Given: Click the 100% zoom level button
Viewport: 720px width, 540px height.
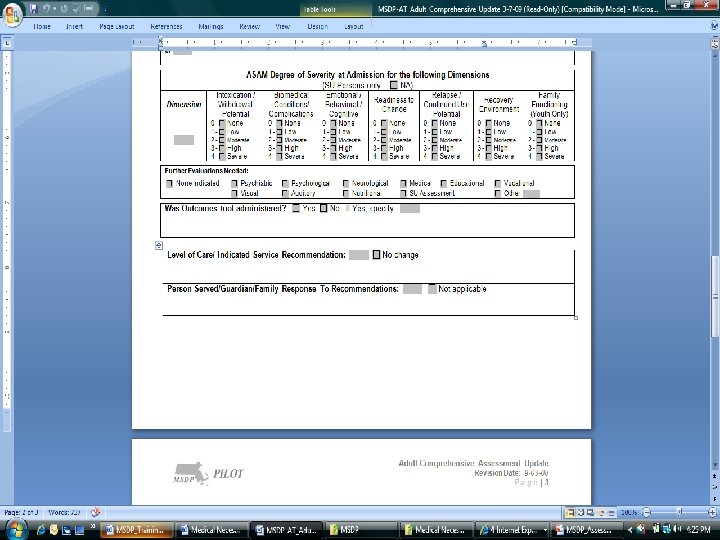Looking at the screenshot, I should (629, 512).
